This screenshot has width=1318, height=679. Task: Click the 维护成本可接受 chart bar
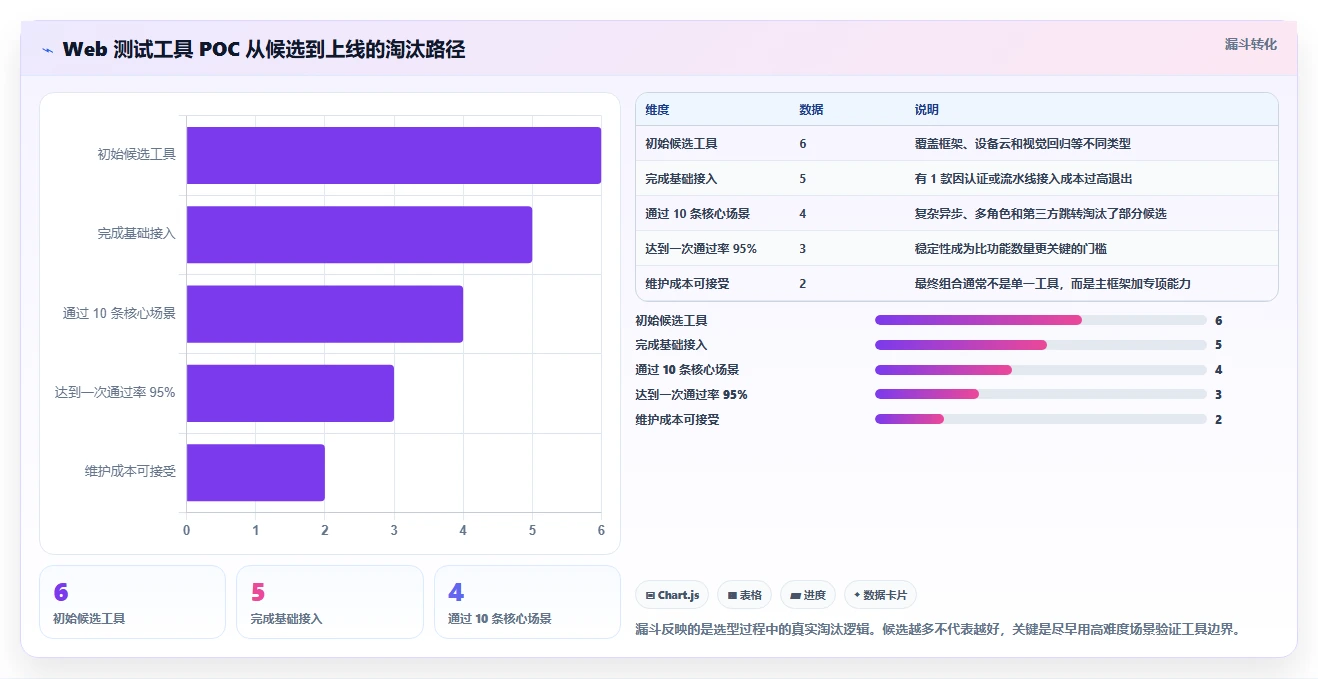(256, 472)
